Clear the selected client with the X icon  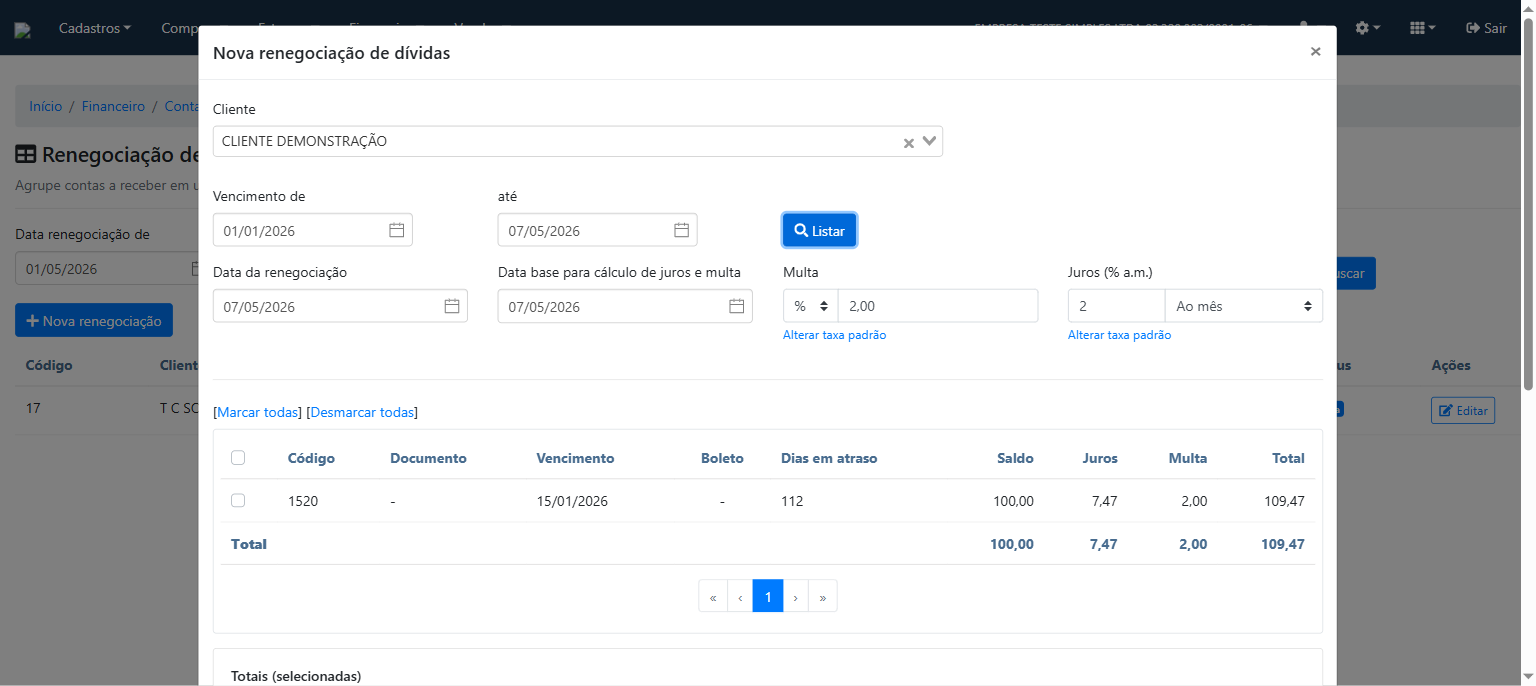coord(909,143)
